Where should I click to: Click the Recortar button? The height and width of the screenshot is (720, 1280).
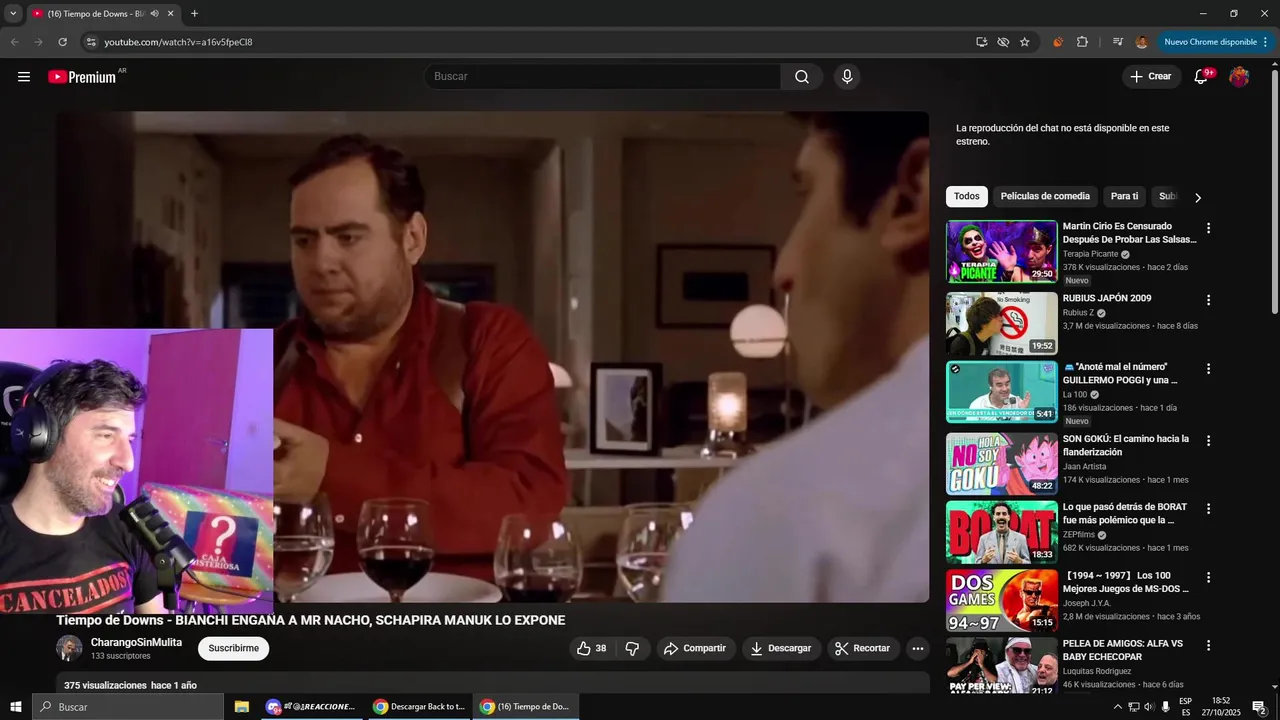pyautogui.click(x=862, y=648)
